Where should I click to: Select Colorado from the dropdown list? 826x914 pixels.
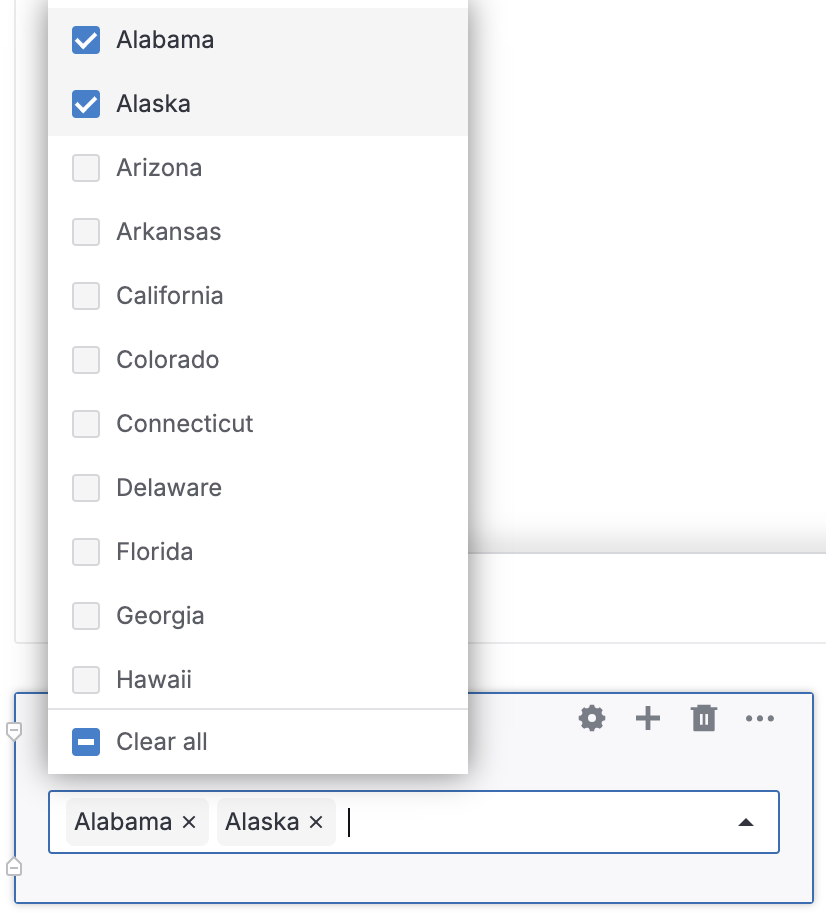(x=167, y=360)
